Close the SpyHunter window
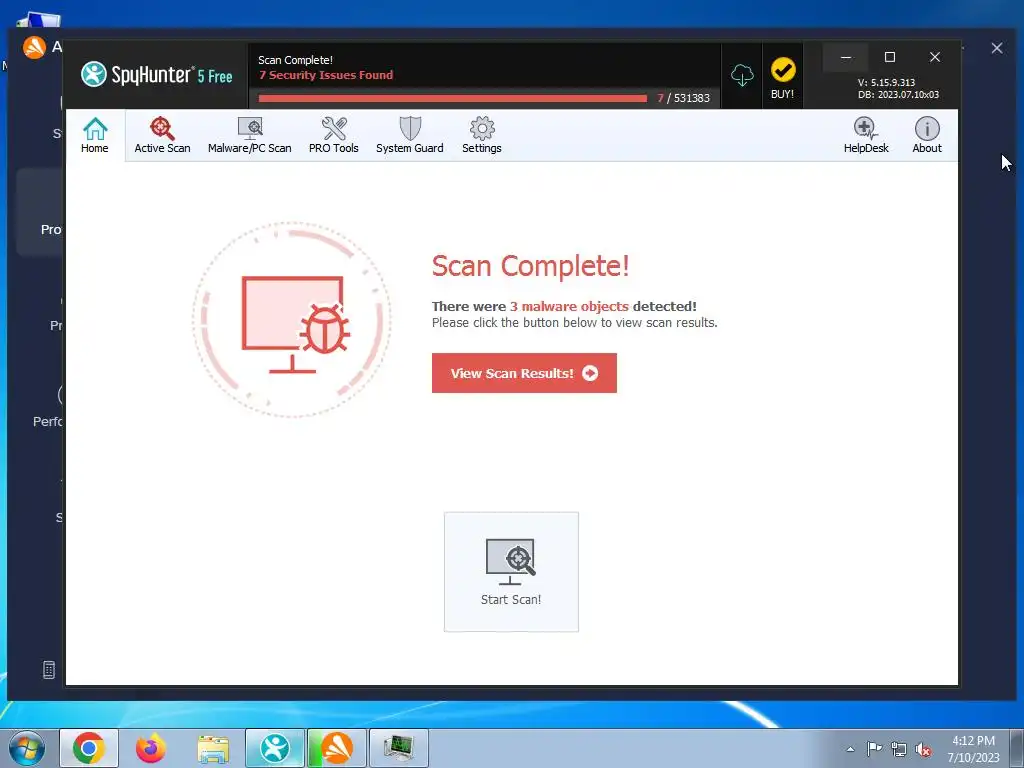 (935, 57)
